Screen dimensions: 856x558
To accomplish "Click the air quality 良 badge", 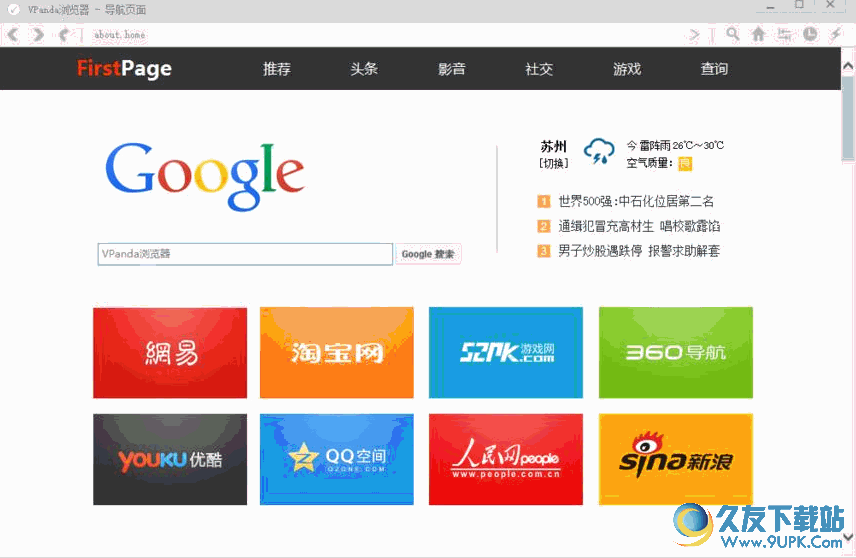I will coord(685,163).
